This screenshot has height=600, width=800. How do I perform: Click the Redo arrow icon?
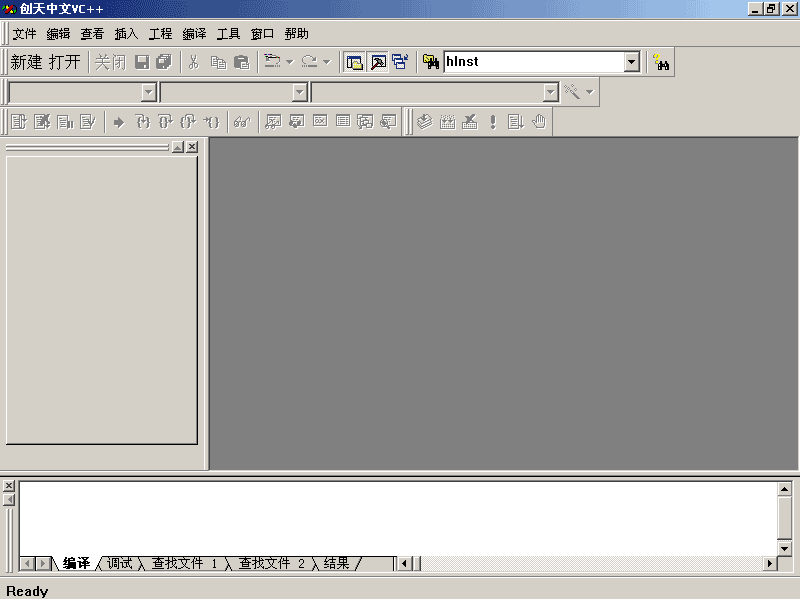click(x=309, y=62)
